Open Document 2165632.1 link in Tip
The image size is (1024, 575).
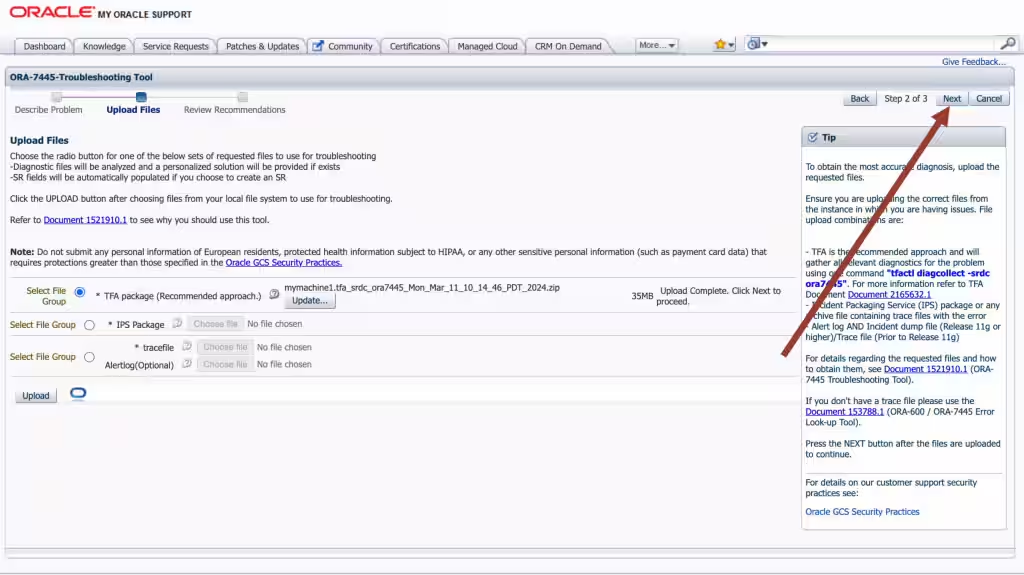click(889, 294)
